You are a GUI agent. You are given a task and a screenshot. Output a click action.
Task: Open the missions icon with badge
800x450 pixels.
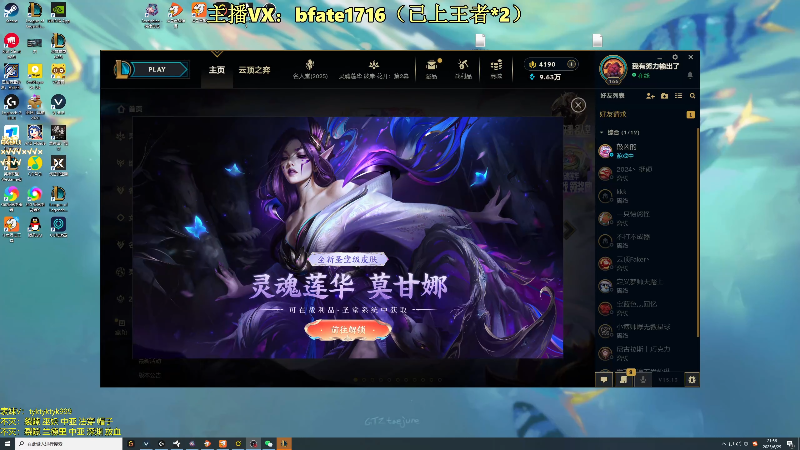624,379
